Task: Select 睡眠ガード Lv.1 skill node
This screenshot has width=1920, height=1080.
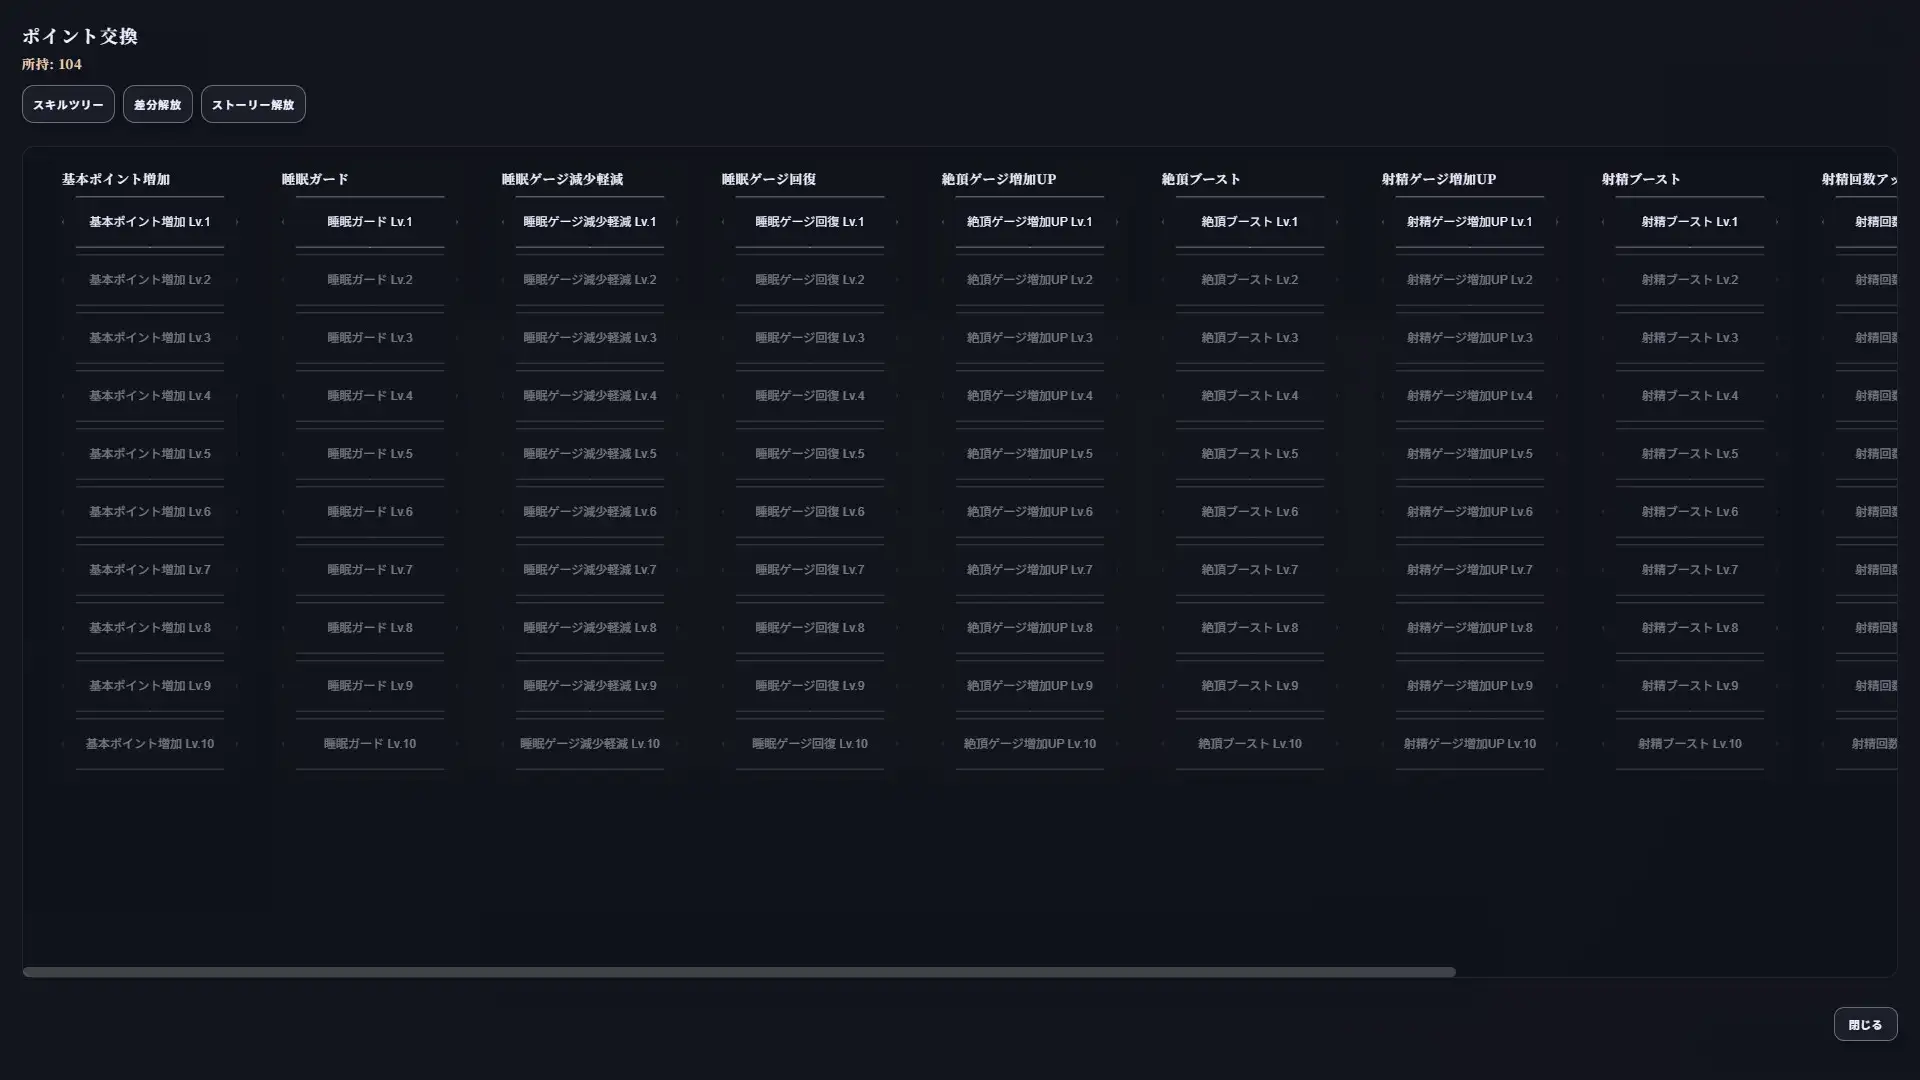Action: 370,222
